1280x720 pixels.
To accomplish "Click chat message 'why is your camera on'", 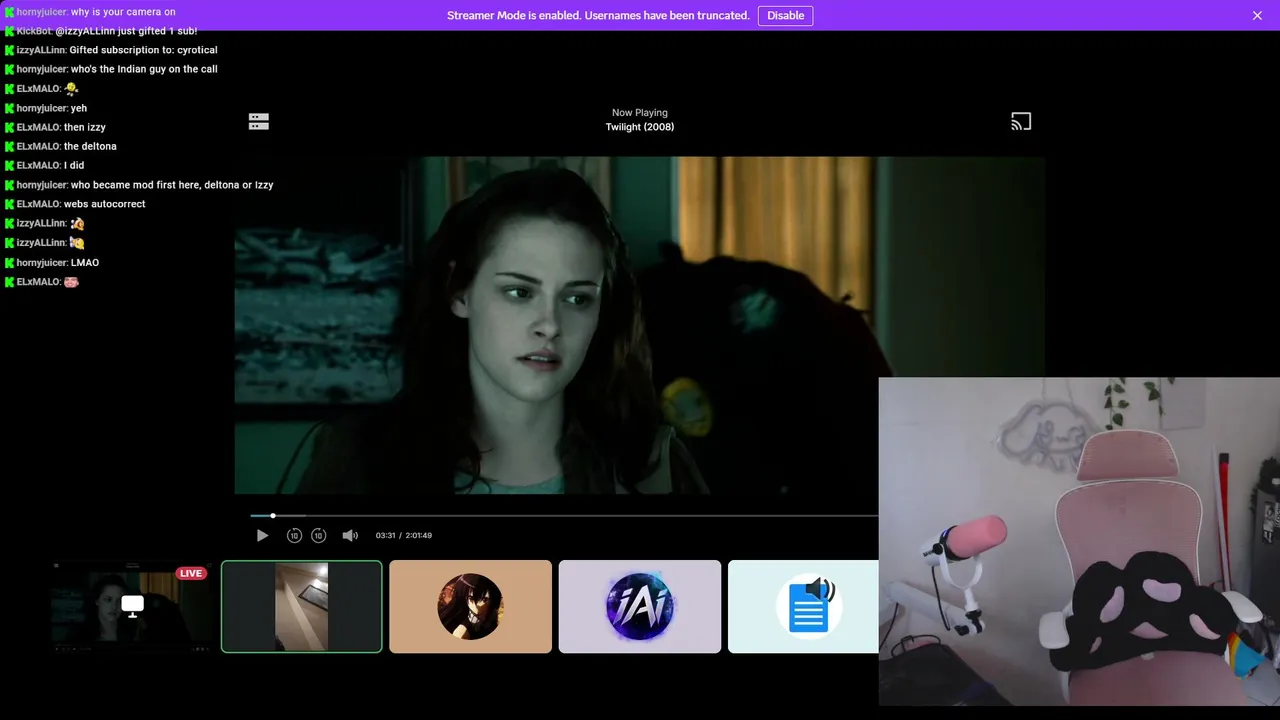I will (123, 12).
